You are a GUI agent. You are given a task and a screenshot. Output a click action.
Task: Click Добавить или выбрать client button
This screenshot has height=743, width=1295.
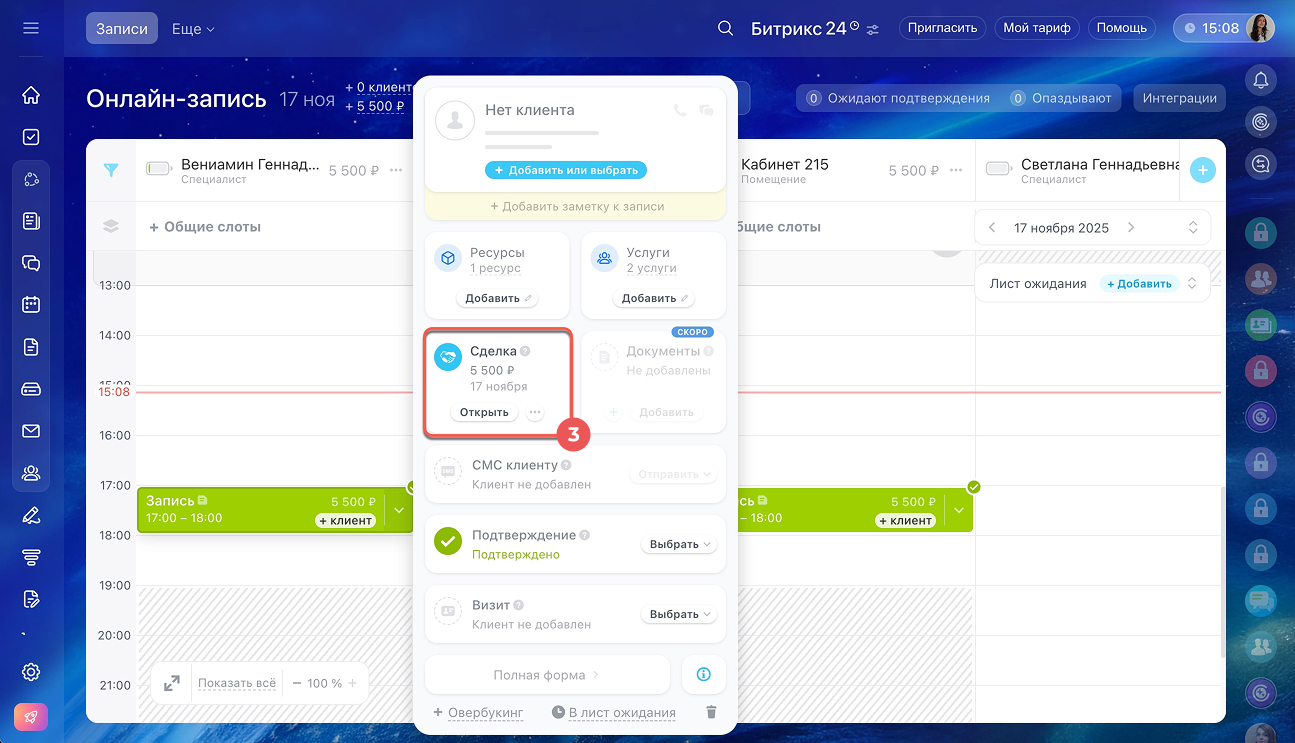point(566,170)
